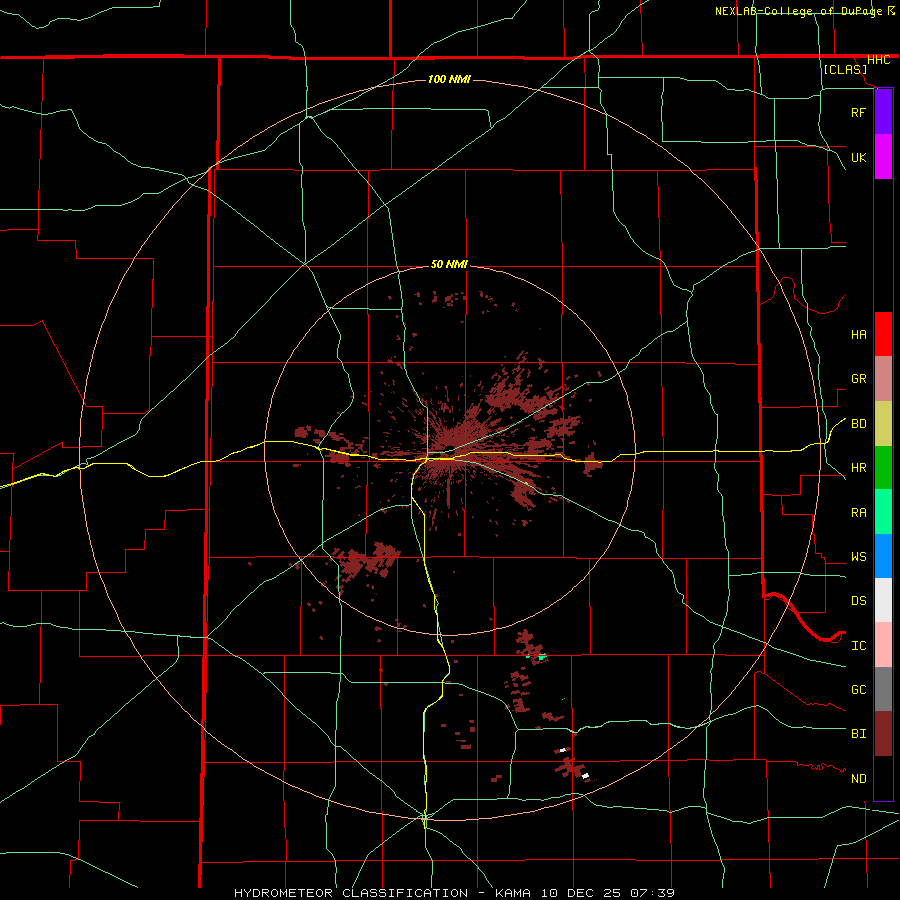Click the RA legend label
Image resolution: width=900 pixels, height=900 pixels.
point(858,513)
